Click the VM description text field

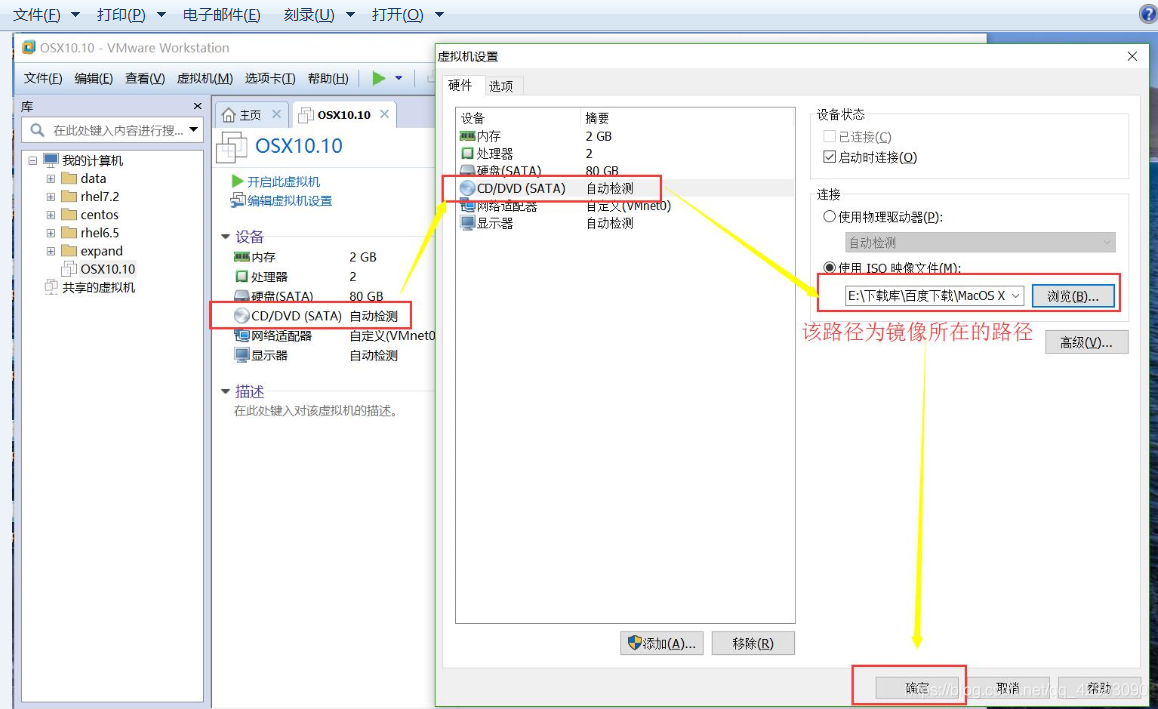pos(316,411)
